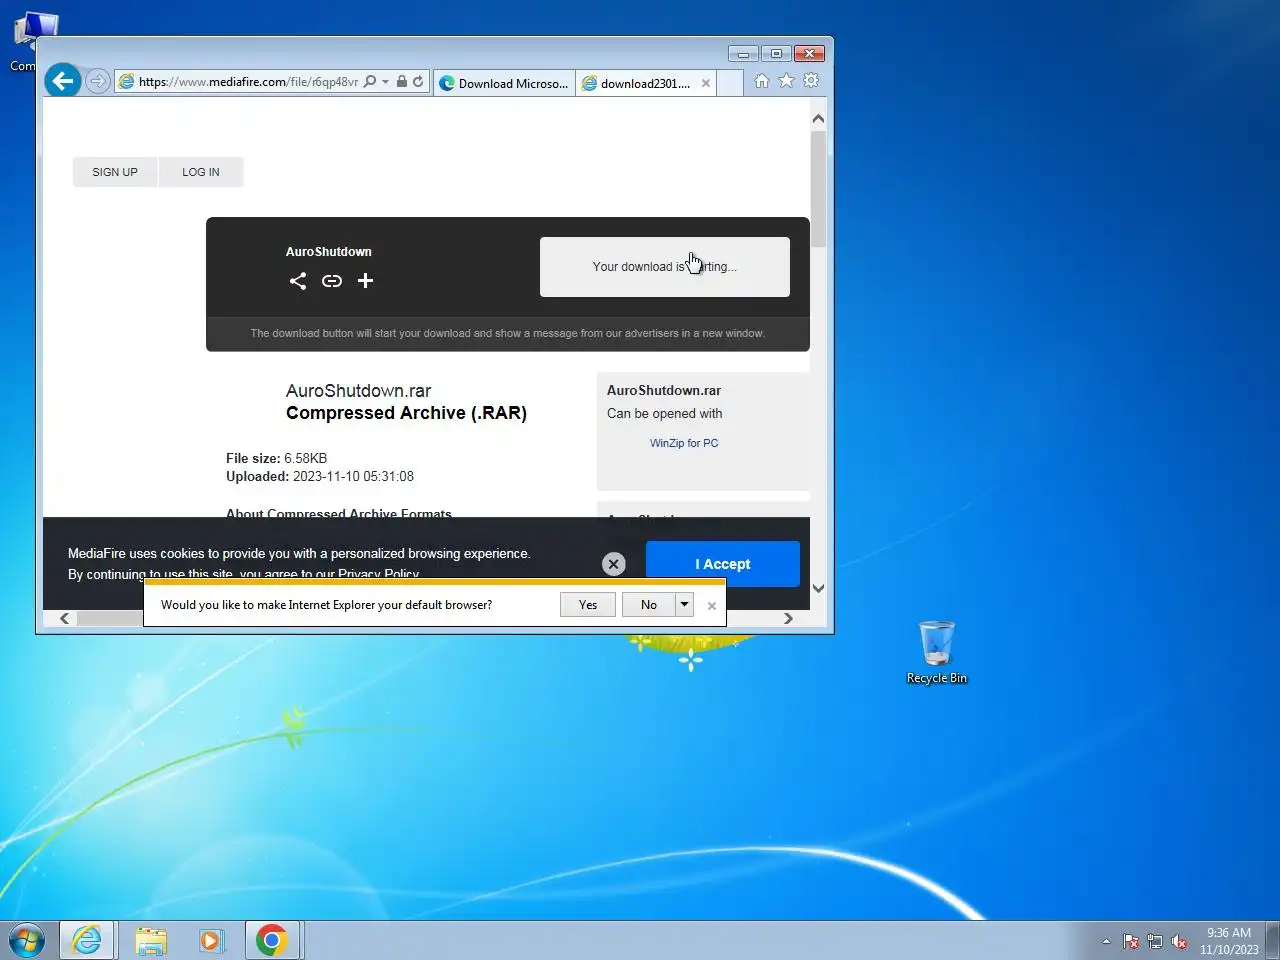This screenshot has width=1280, height=960.
Task: Expand the No button dropdown arrow
Action: pos(685,605)
